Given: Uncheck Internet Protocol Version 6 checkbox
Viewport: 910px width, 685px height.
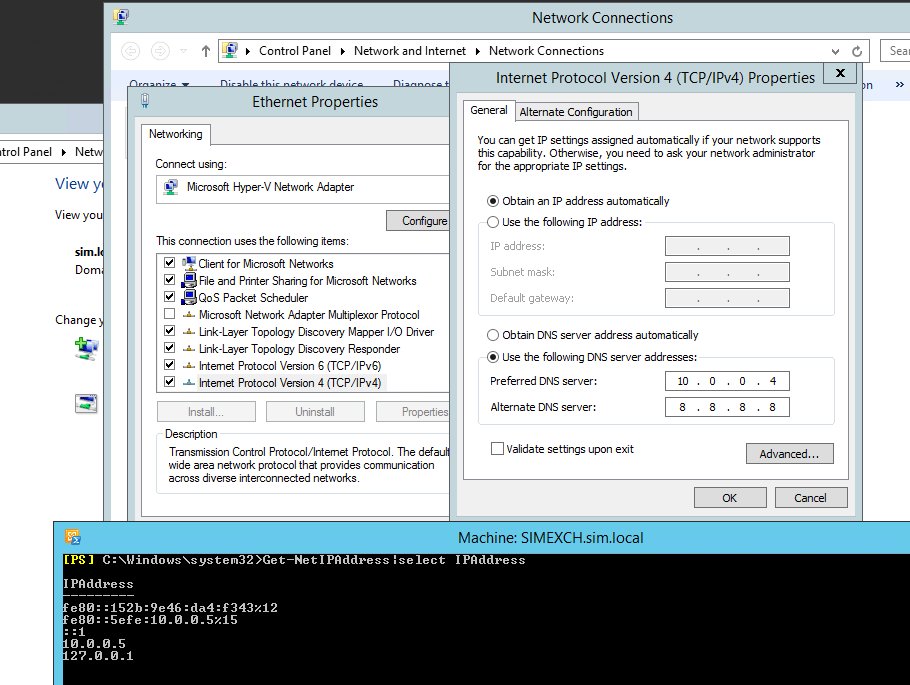Looking at the screenshot, I should 169,365.
